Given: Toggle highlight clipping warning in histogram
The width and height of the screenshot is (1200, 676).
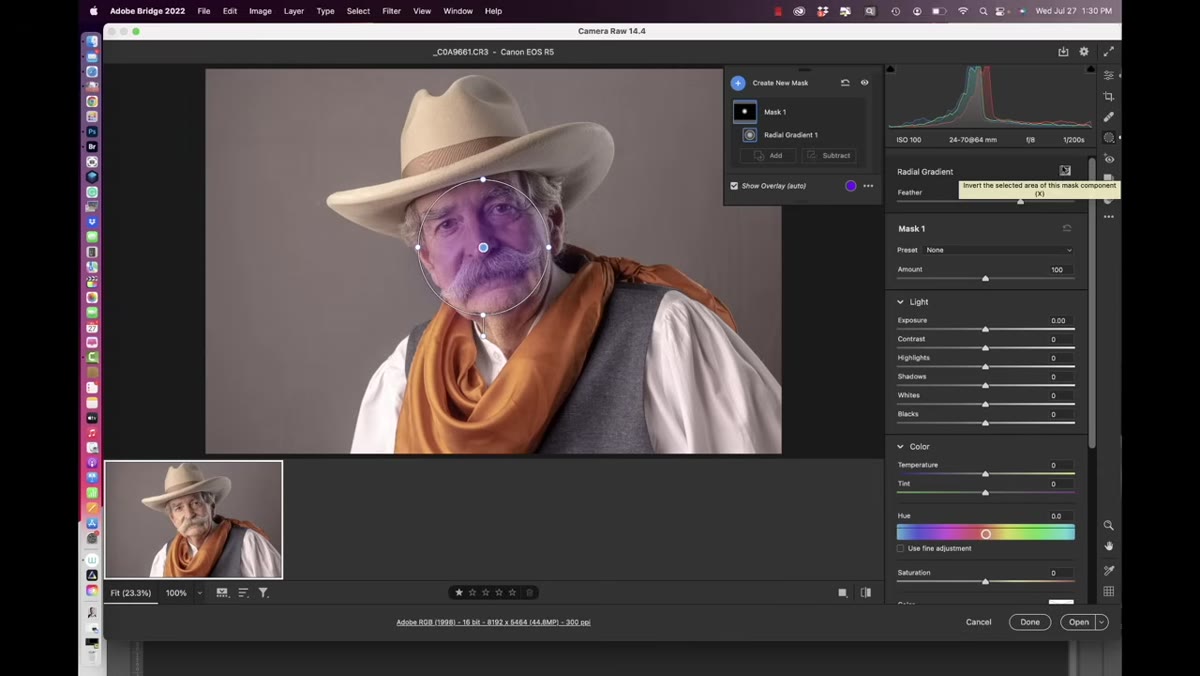Looking at the screenshot, I should pyautogui.click(x=1089, y=69).
